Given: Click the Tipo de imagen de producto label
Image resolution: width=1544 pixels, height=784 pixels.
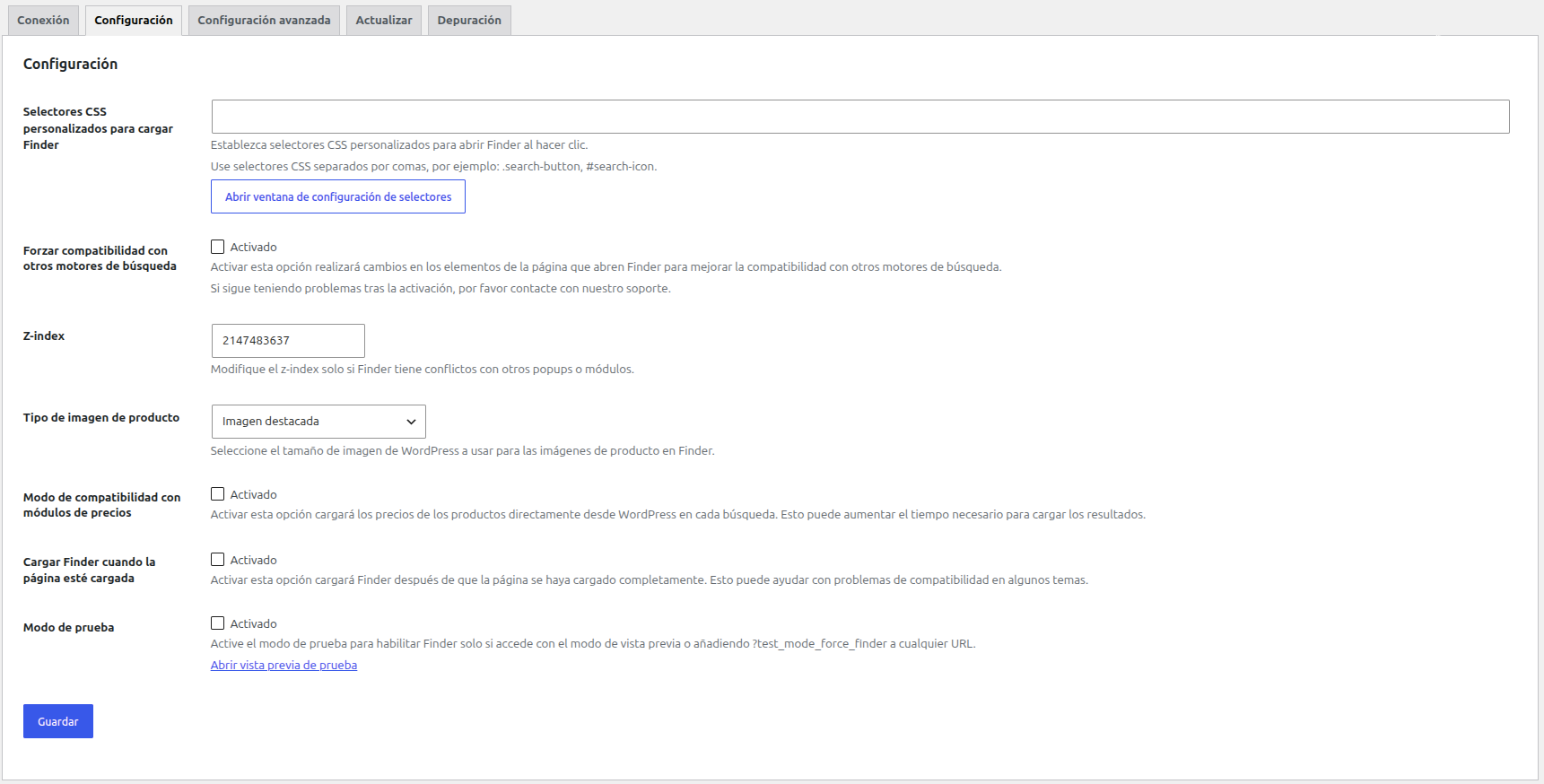Looking at the screenshot, I should coord(101,417).
